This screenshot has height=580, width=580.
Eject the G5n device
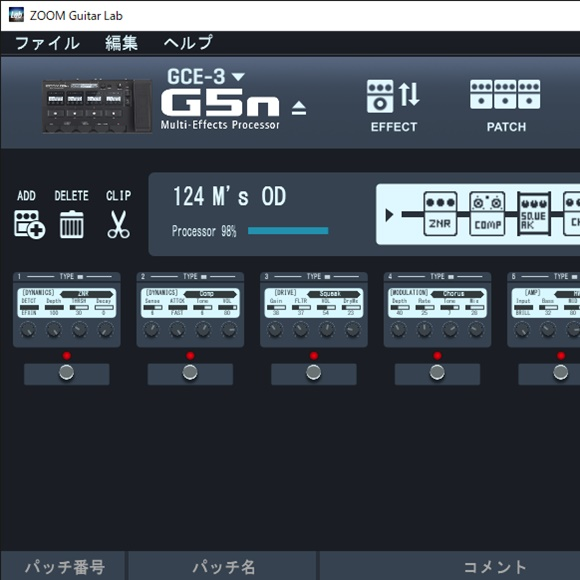299,108
